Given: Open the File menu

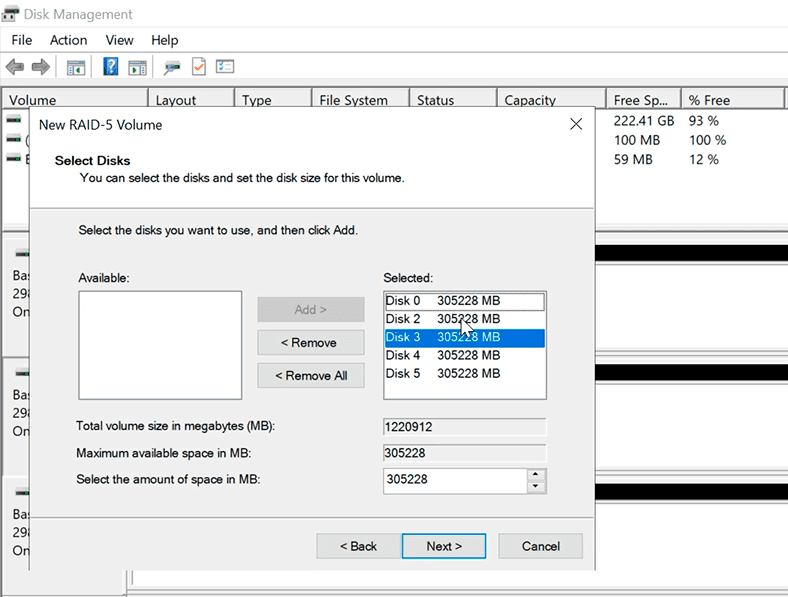Looking at the screenshot, I should [x=22, y=40].
